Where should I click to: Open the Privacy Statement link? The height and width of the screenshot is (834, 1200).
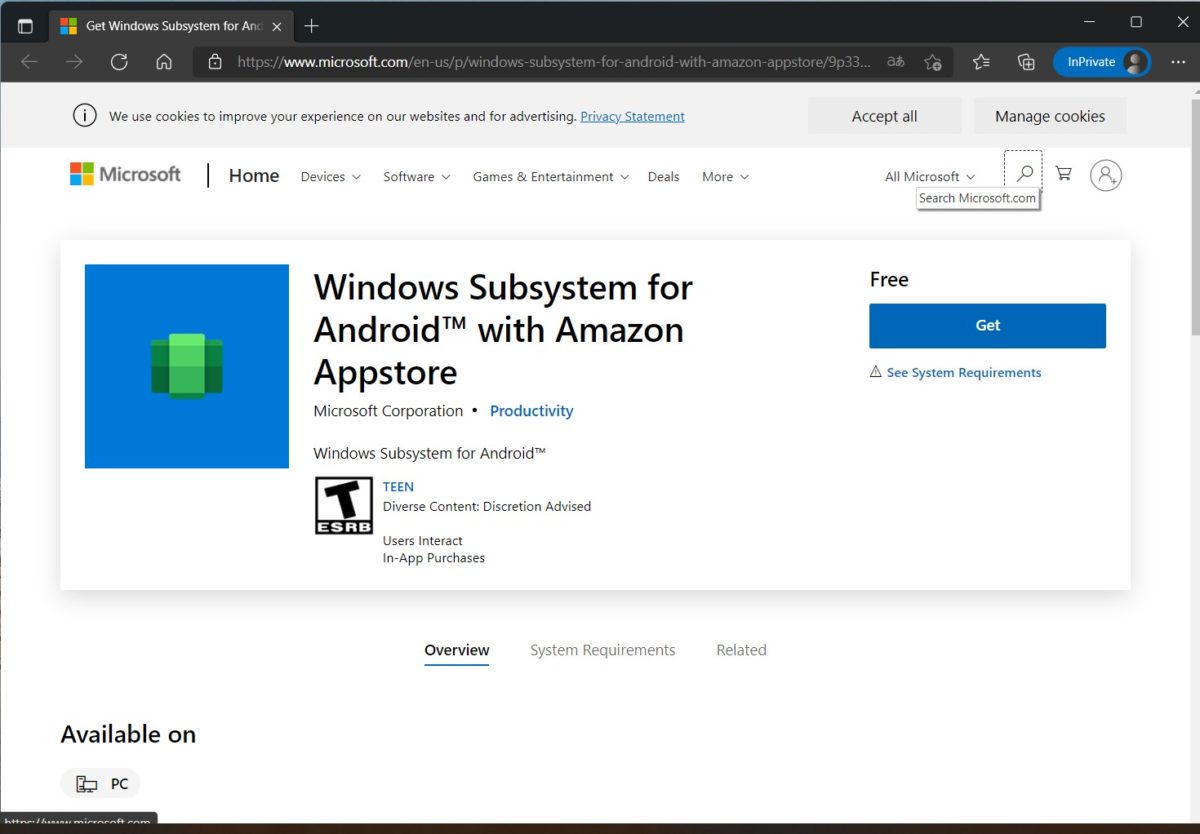[x=632, y=117]
